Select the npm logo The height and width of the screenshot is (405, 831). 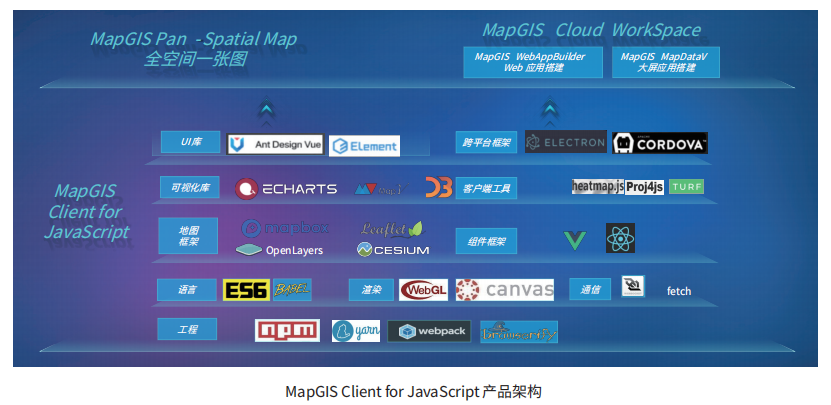(287, 330)
